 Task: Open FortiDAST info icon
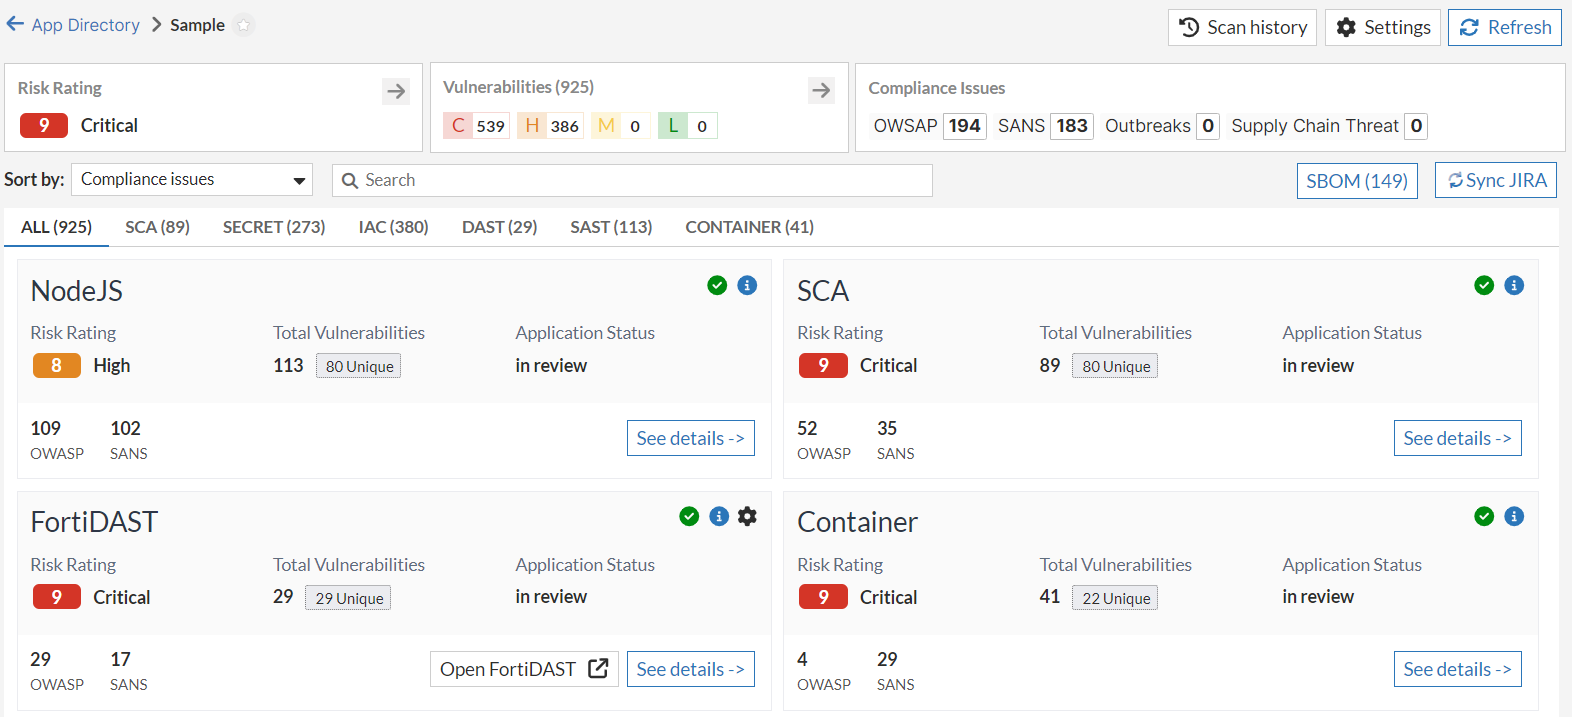tap(719, 516)
